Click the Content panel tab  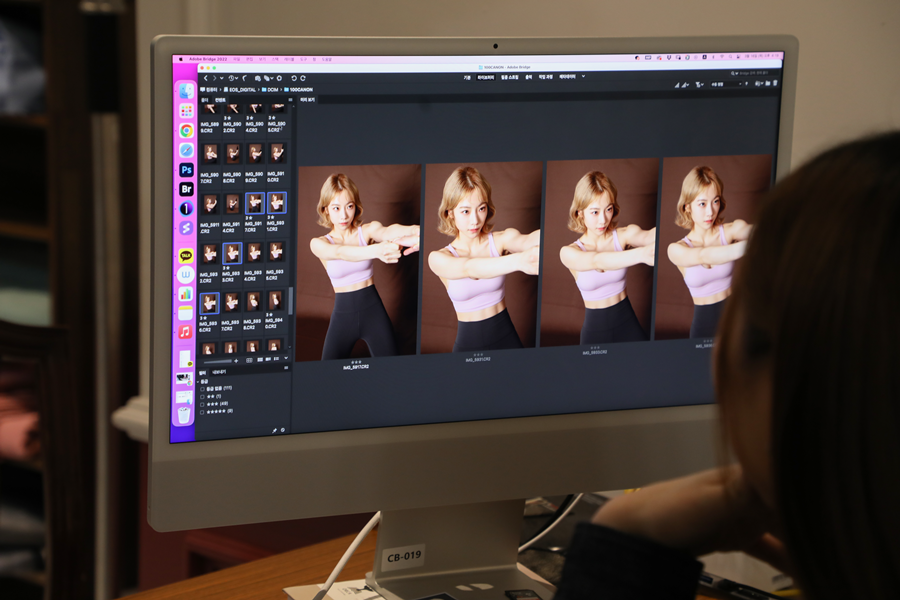click(x=220, y=100)
